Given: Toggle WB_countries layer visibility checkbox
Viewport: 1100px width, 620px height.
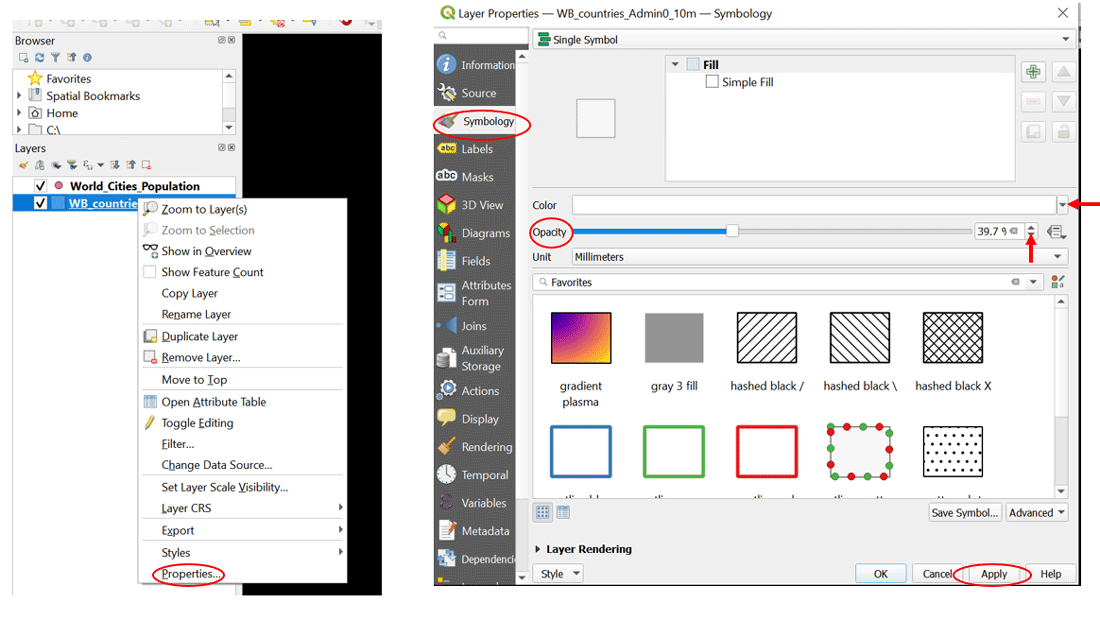Looking at the screenshot, I should [40, 203].
